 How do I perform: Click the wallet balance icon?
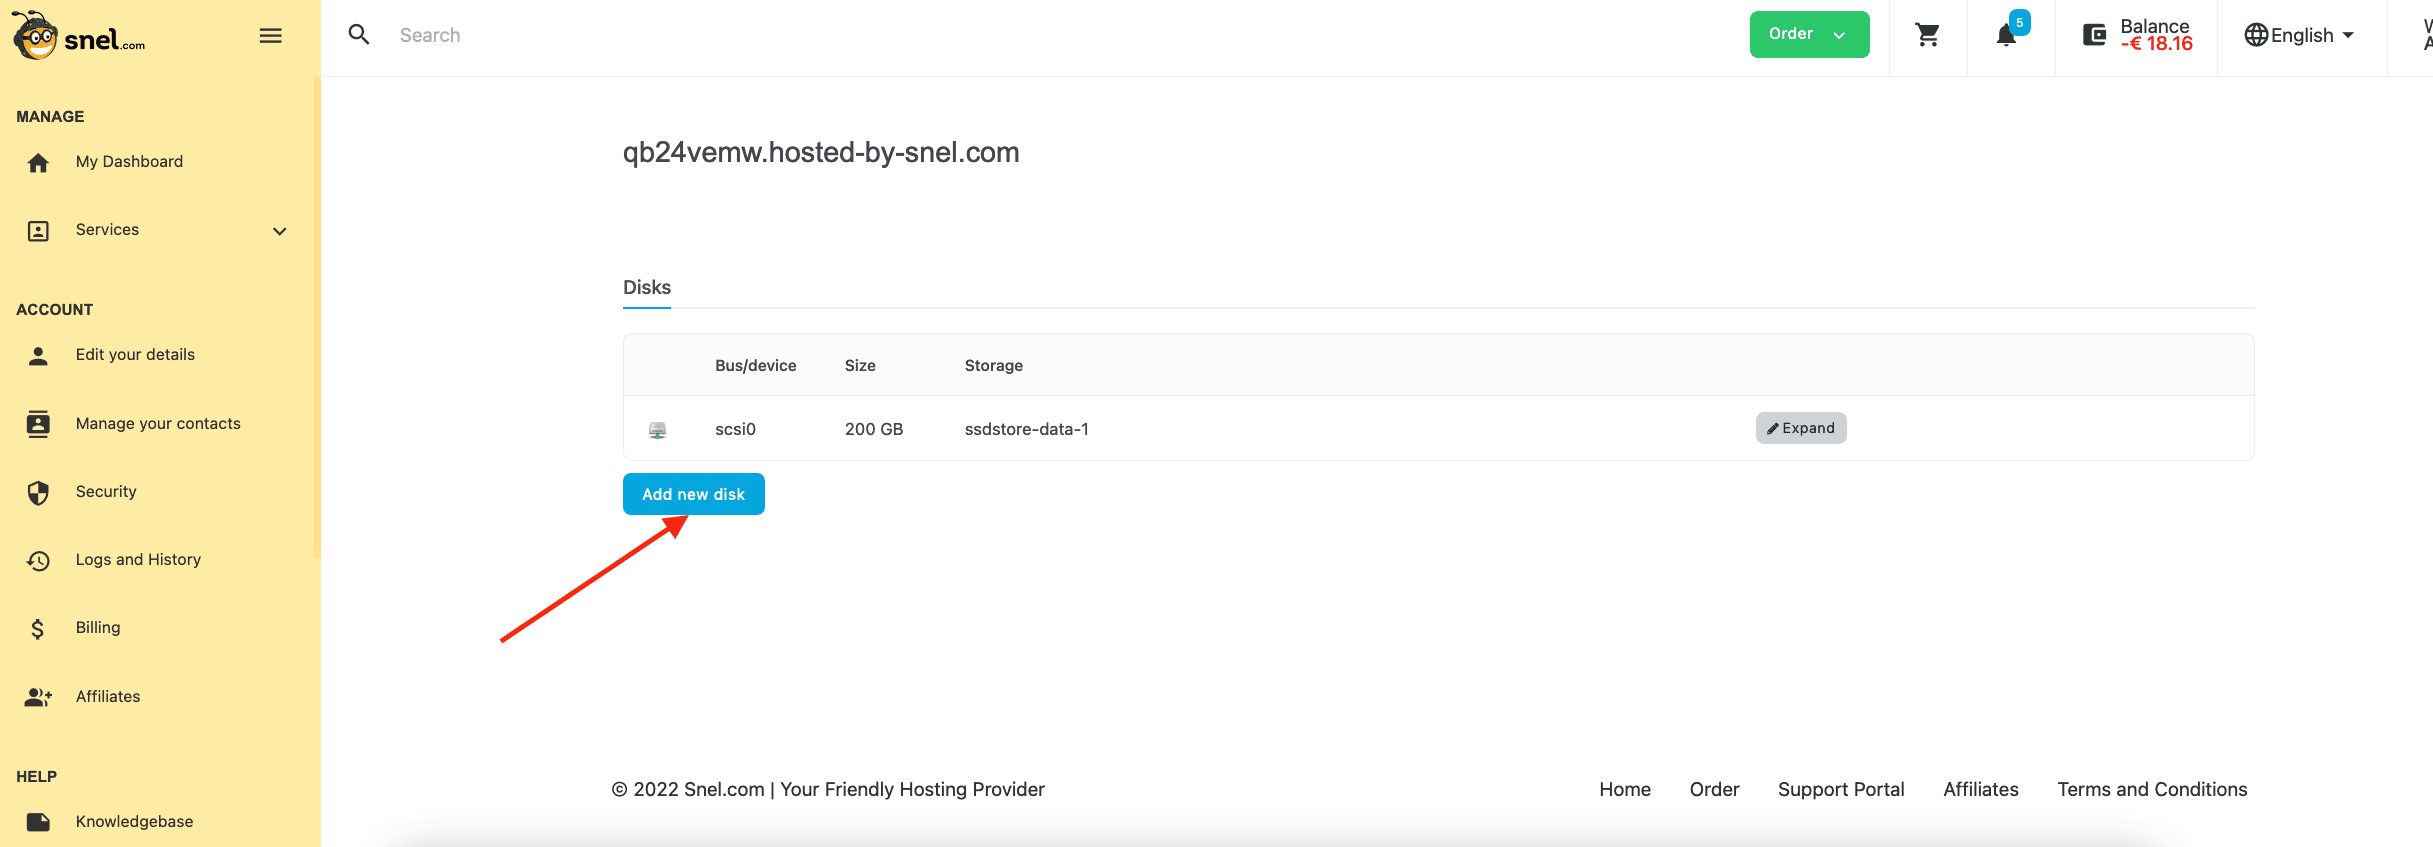2094,36
